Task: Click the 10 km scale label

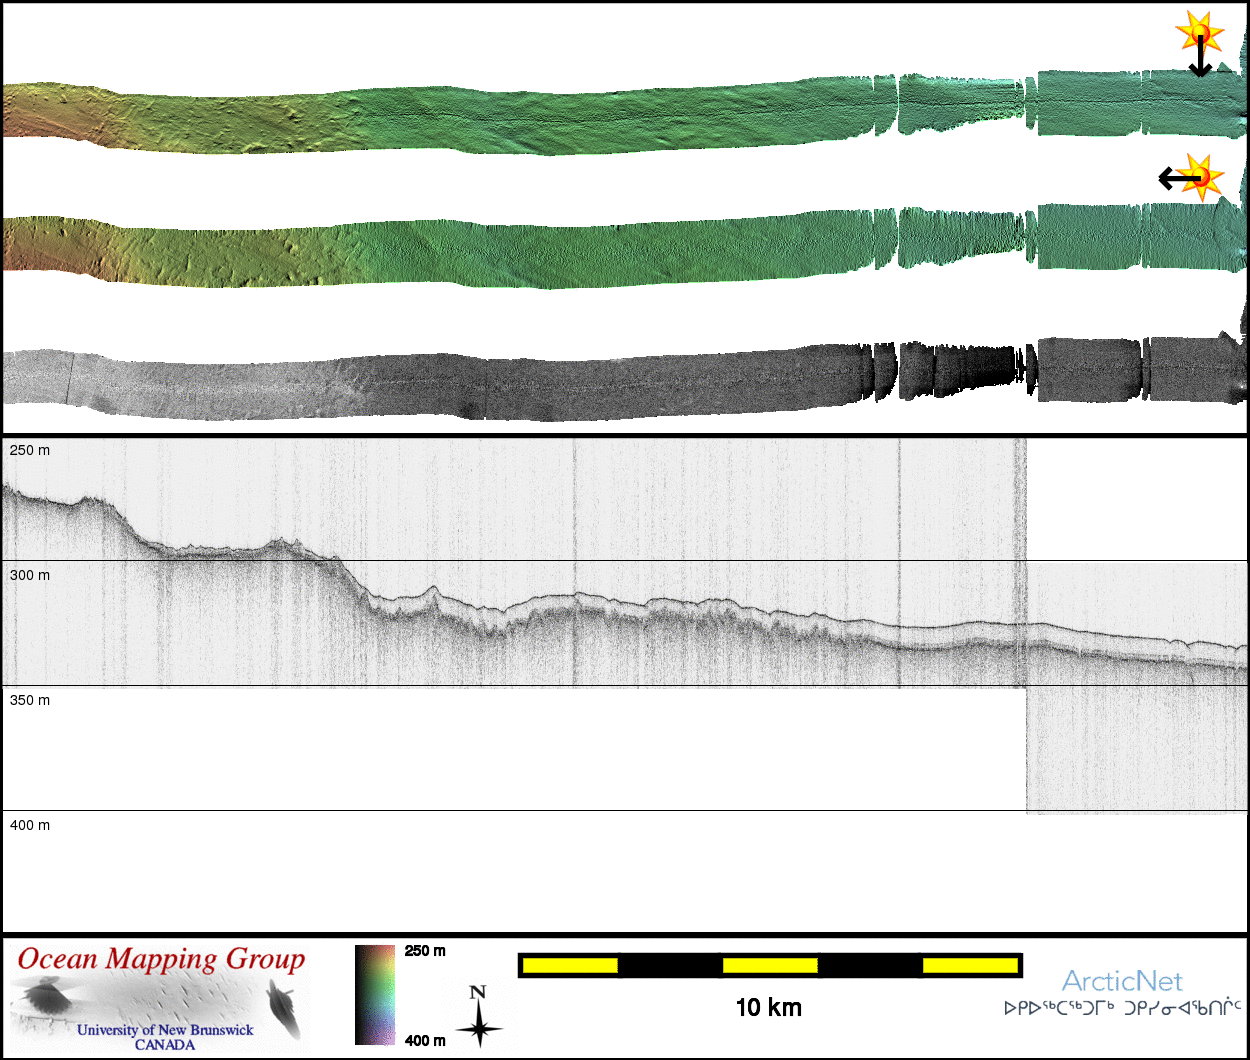Action: (x=768, y=1008)
